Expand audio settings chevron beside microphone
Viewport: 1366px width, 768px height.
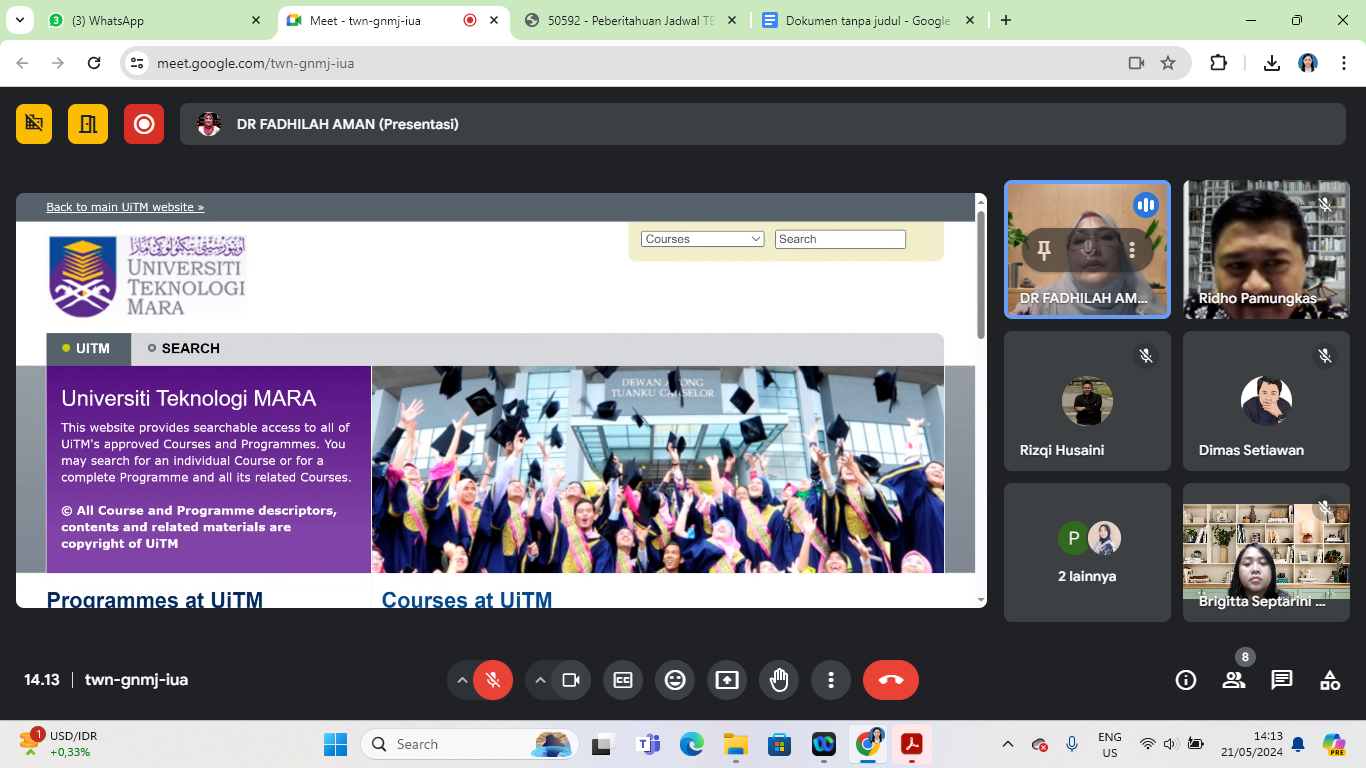(462, 680)
